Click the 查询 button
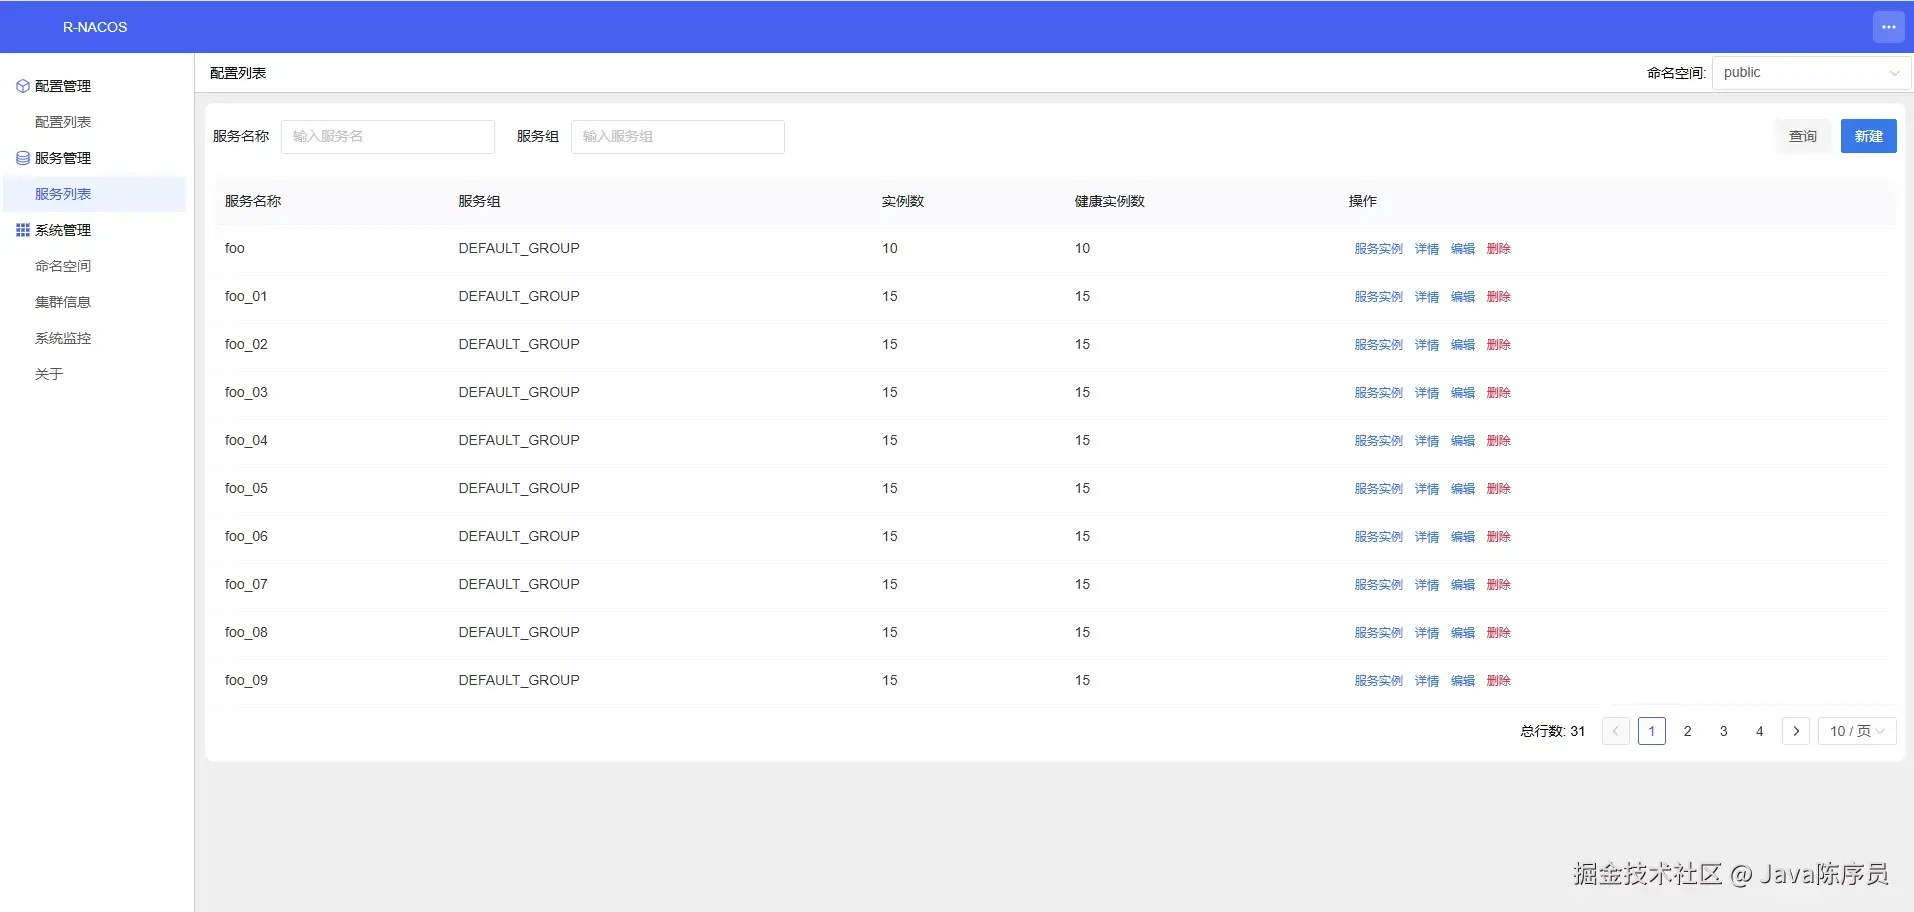Viewport: 1914px width, 912px height. pyautogui.click(x=1803, y=136)
